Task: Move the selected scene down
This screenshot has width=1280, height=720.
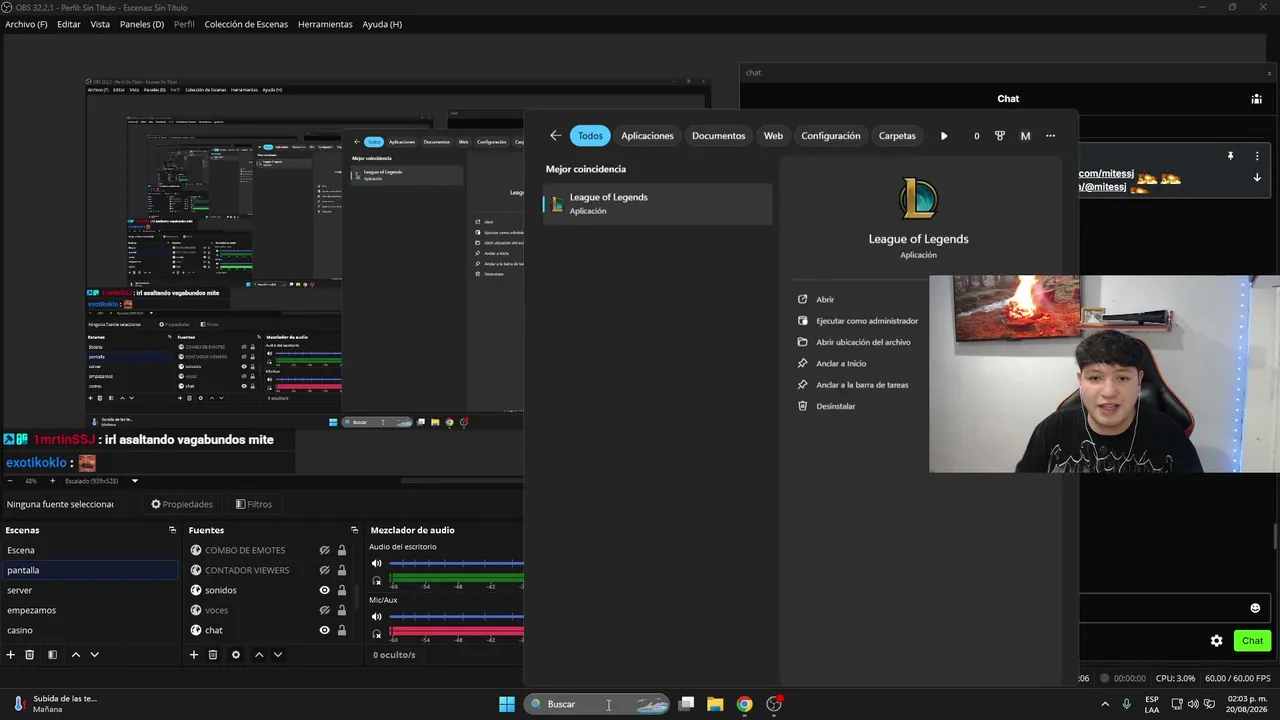Action: (94, 655)
